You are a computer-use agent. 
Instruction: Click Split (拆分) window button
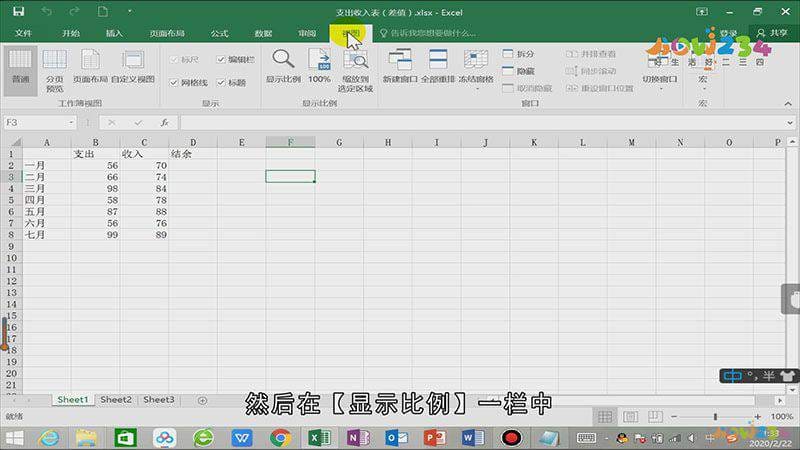(518, 54)
